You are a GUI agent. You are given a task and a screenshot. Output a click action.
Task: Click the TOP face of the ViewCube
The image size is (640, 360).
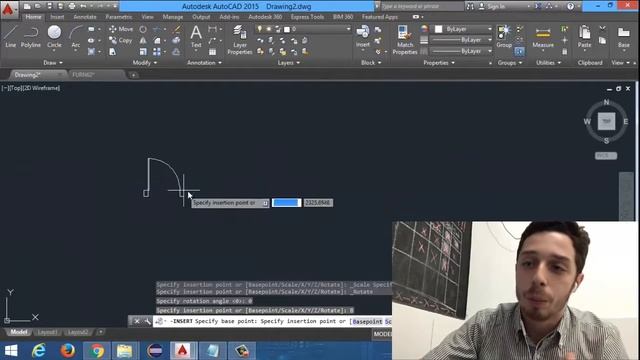[606, 121]
